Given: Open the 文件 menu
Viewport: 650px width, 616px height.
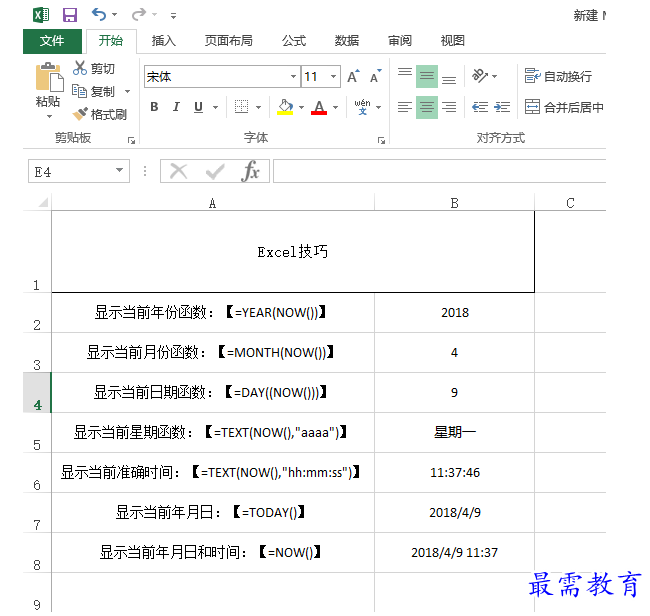Looking at the screenshot, I should click(52, 41).
